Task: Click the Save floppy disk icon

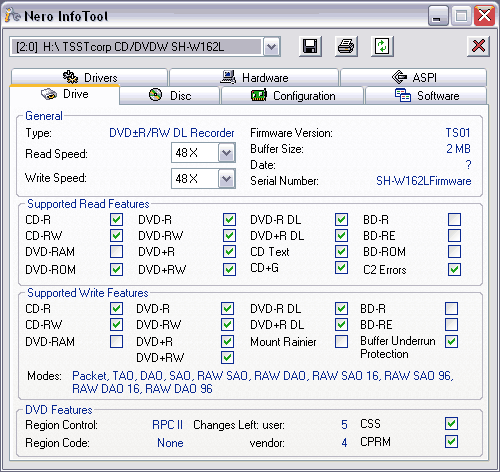Action: click(310, 46)
